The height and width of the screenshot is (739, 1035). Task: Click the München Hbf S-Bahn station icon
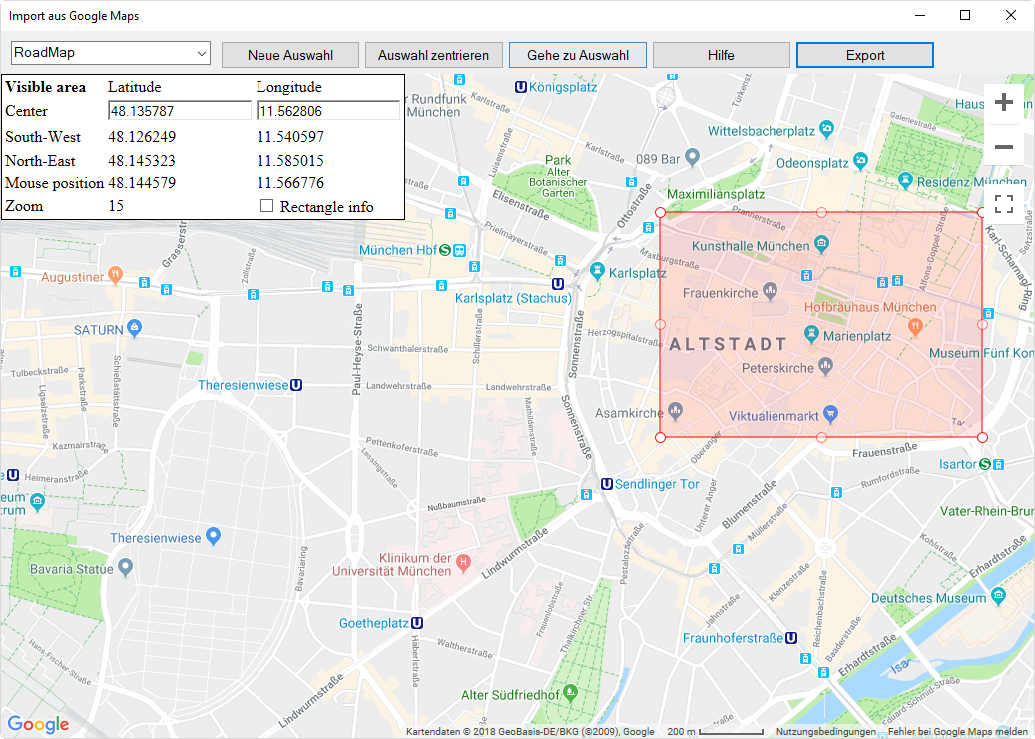445,250
